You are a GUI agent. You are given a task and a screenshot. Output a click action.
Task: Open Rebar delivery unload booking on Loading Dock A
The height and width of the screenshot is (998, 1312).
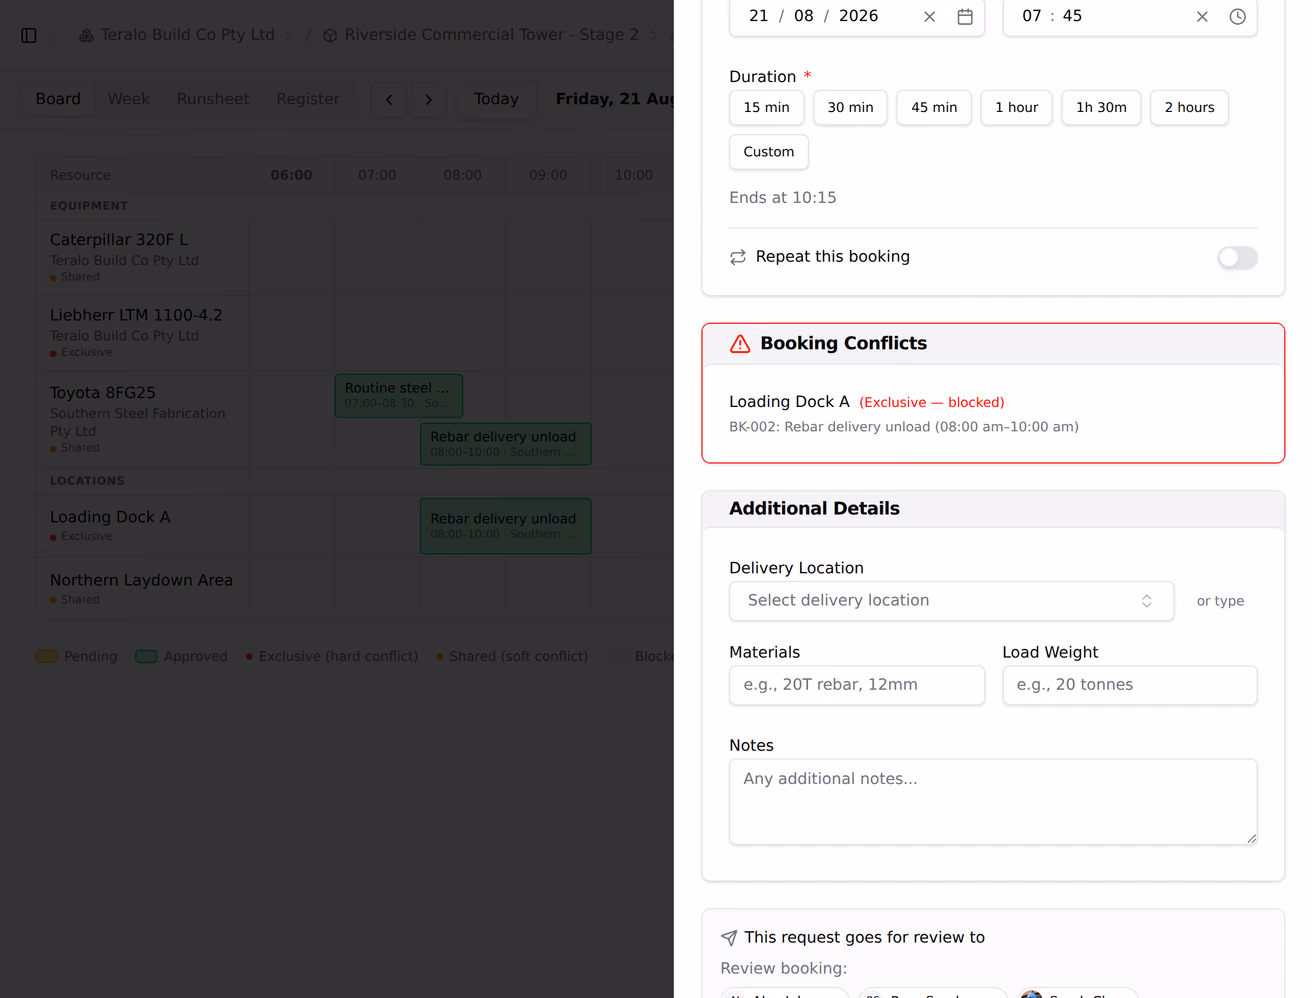click(x=506, y=526)
